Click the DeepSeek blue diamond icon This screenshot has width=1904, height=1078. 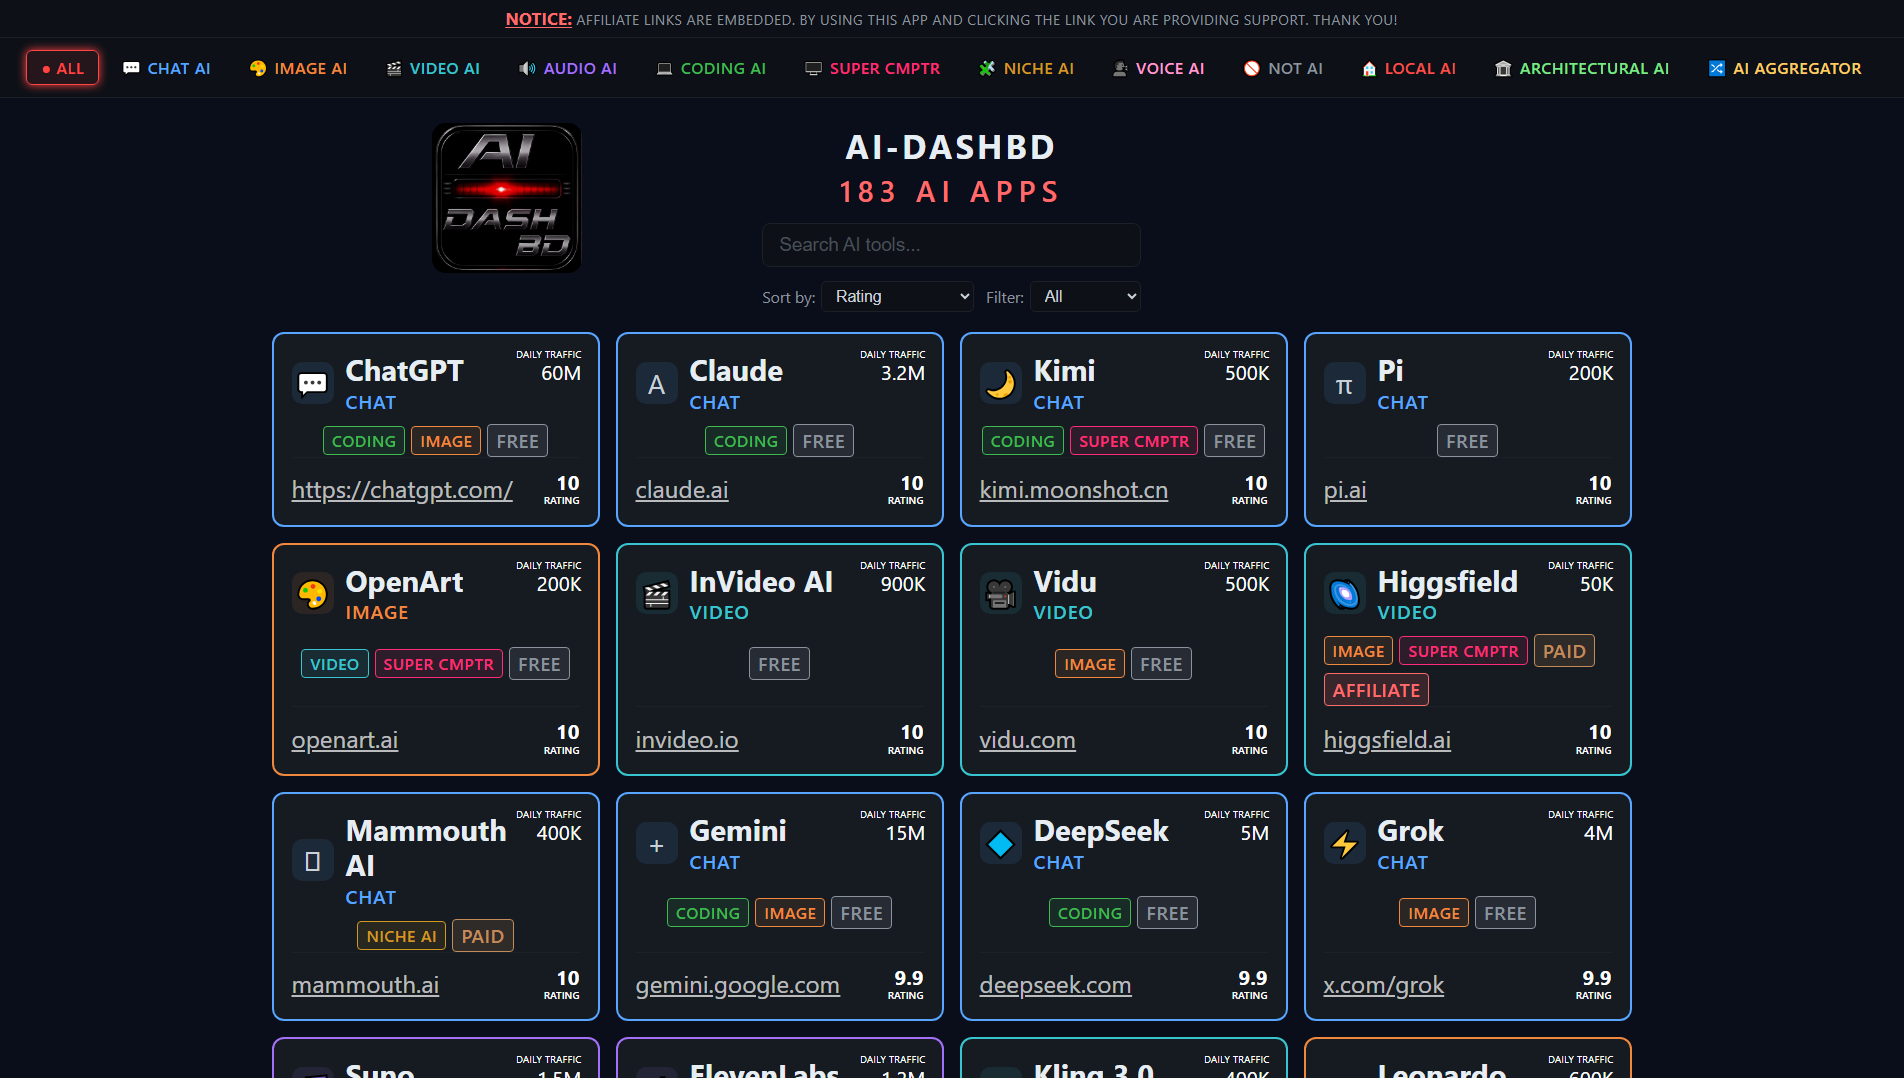[x=1001, y=844]
